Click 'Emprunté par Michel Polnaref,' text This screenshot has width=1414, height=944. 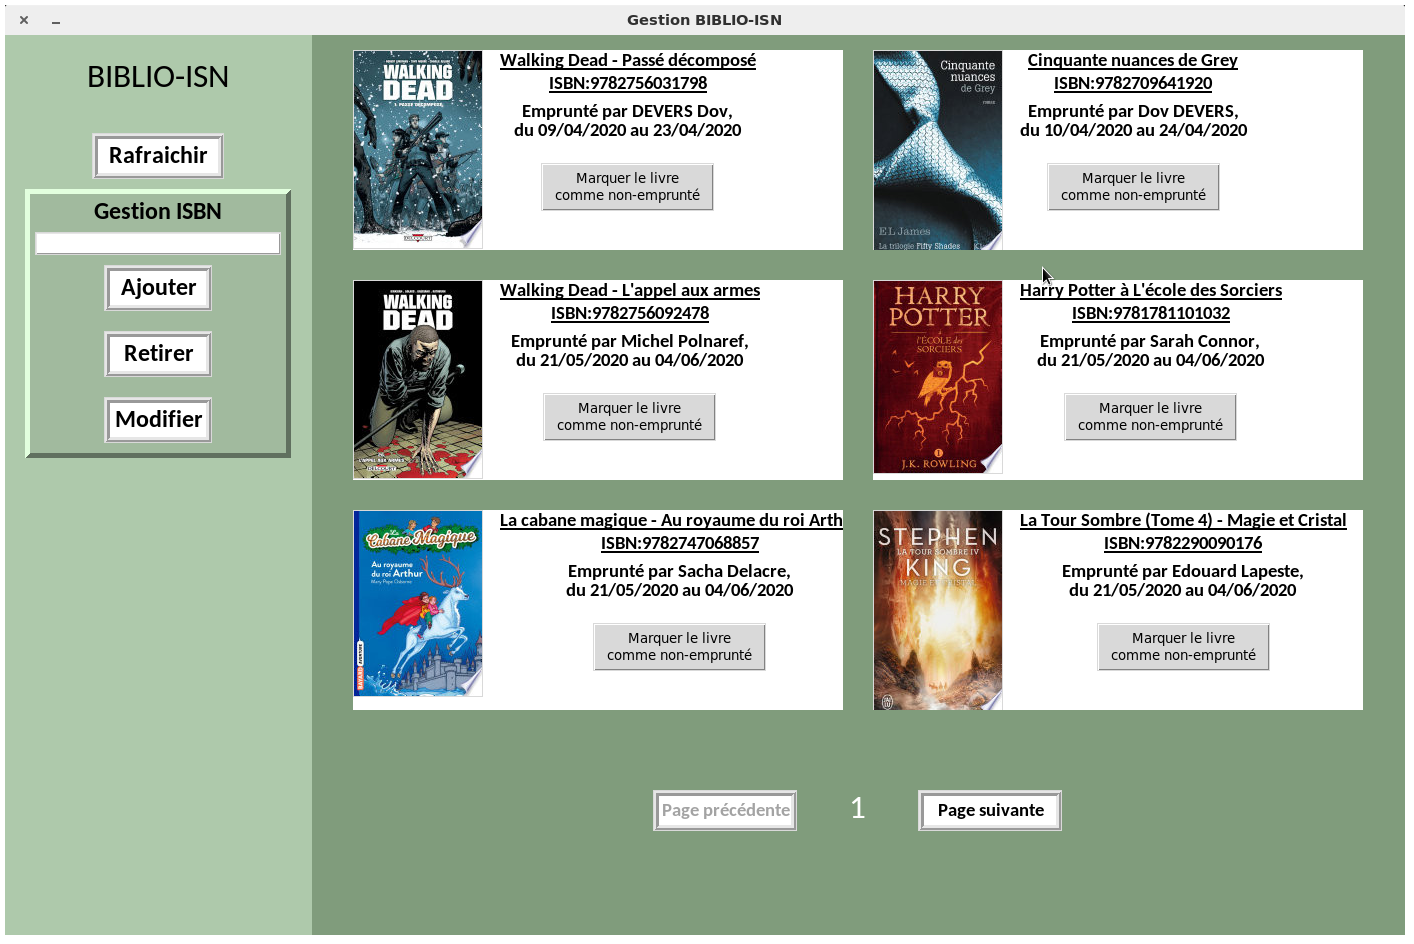coord(630,342)
